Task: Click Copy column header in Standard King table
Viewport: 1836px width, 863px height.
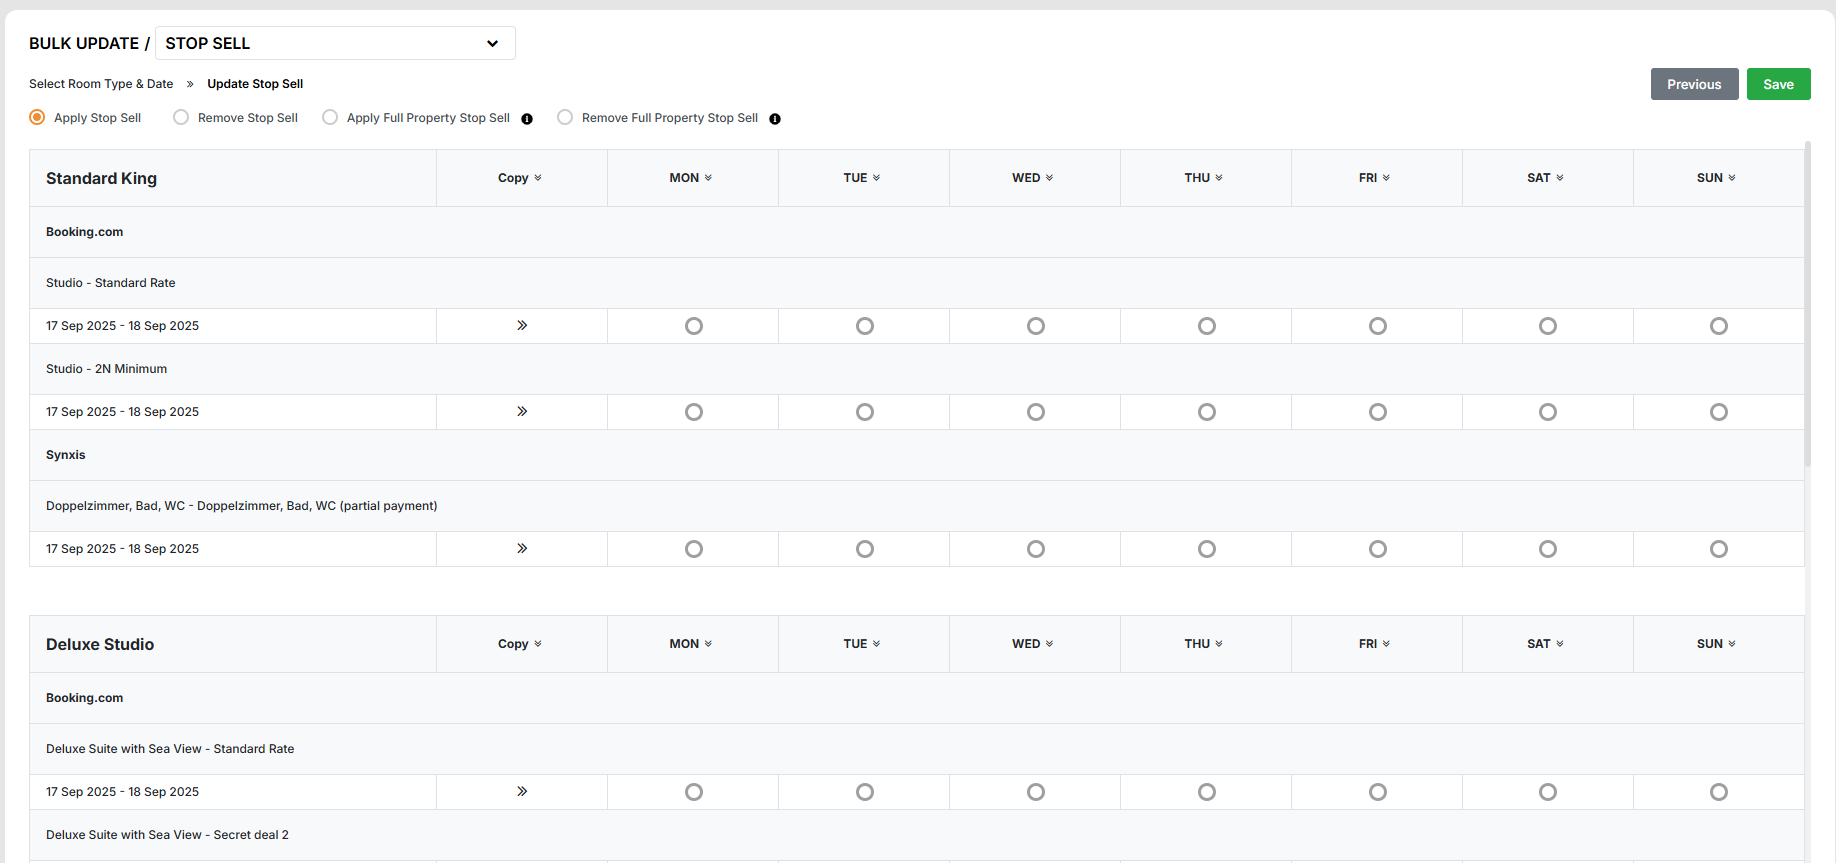Action: tap(520, 178)
